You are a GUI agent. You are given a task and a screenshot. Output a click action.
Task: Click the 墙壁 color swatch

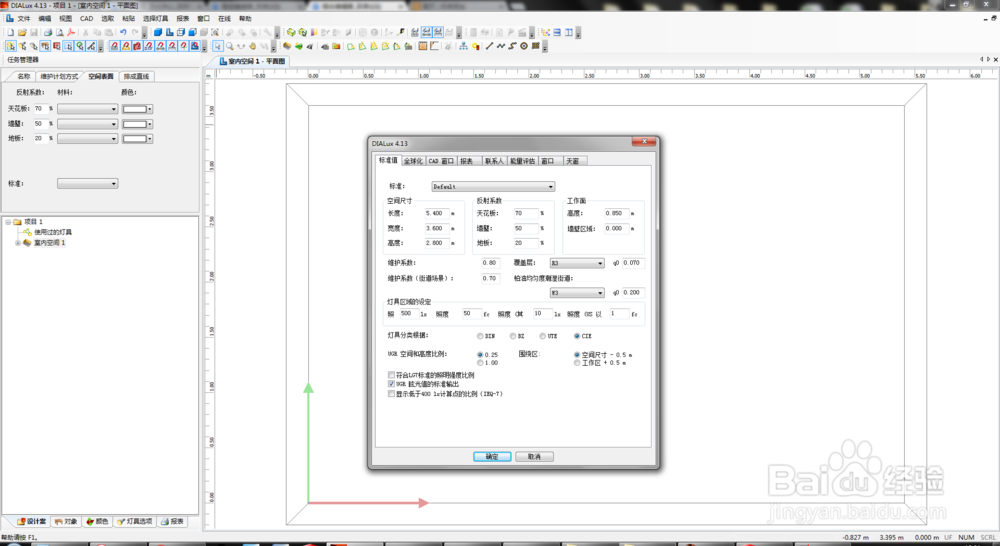point(135,124)
